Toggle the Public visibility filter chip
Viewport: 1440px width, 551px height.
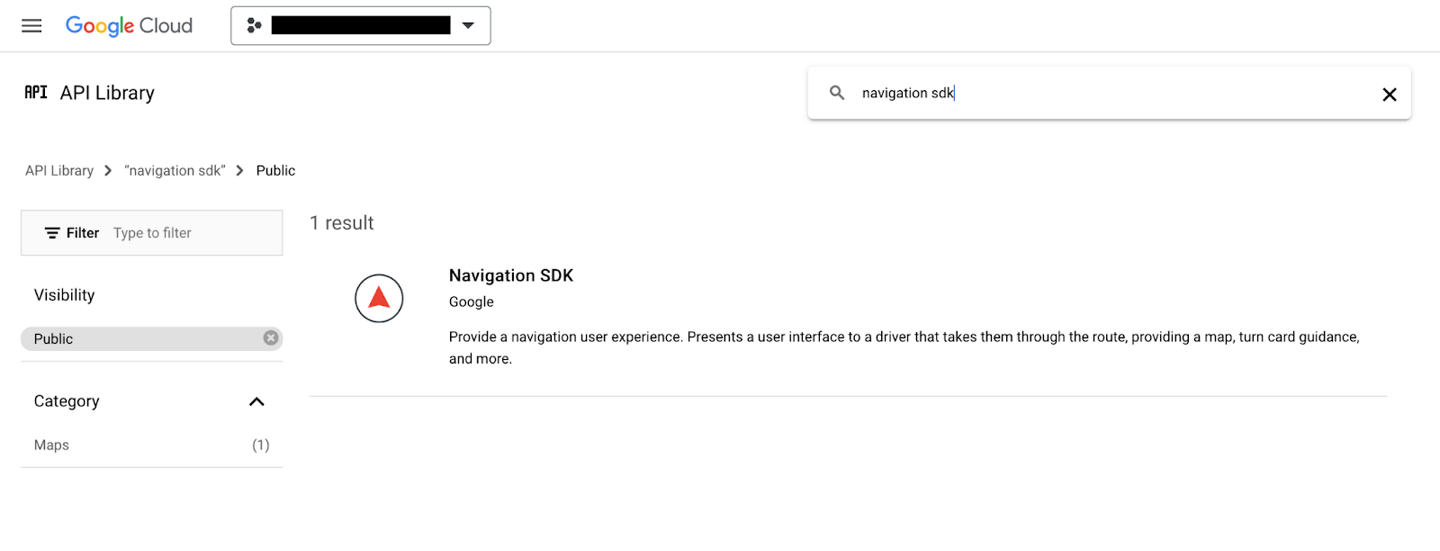54,339
